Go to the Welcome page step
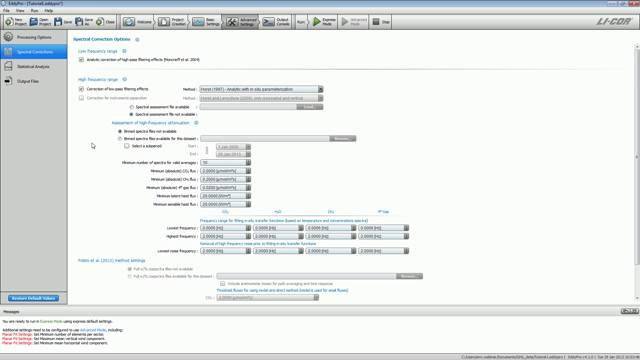Image resolution: width=640 pixels, height=360 pixels. click(x=137, y=22)
